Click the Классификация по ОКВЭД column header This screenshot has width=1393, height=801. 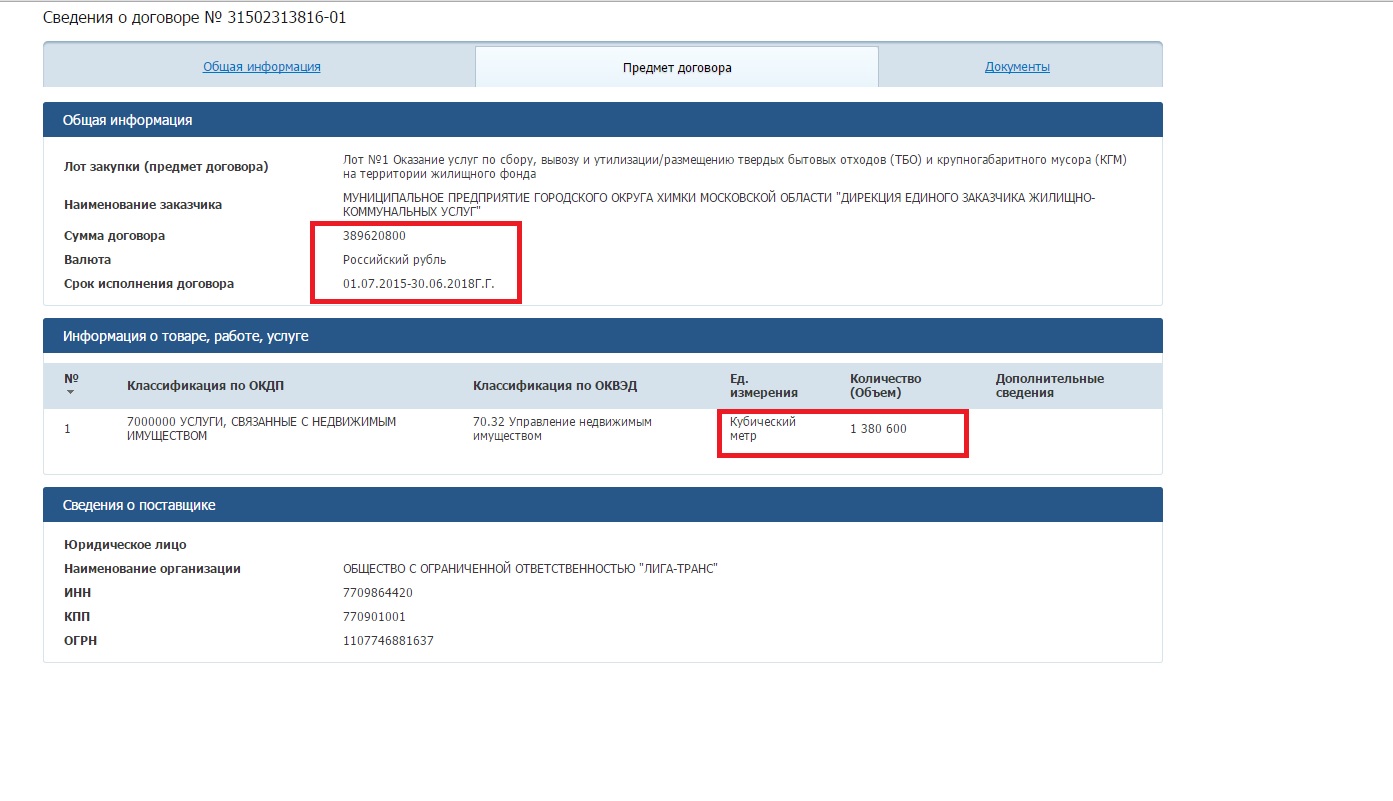point(555,386)
